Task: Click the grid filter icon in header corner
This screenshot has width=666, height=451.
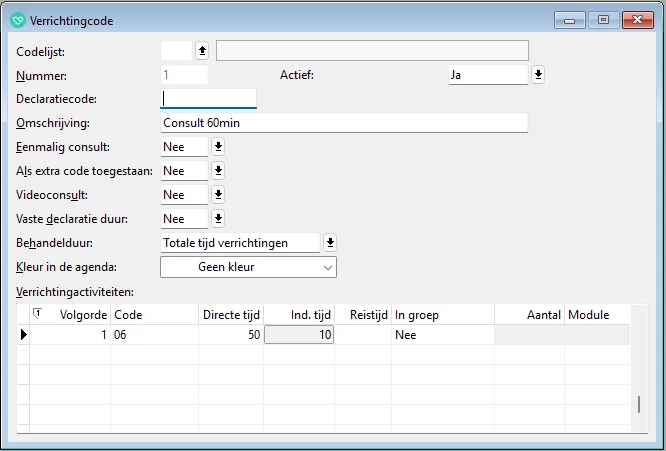Action: point(37,314)
